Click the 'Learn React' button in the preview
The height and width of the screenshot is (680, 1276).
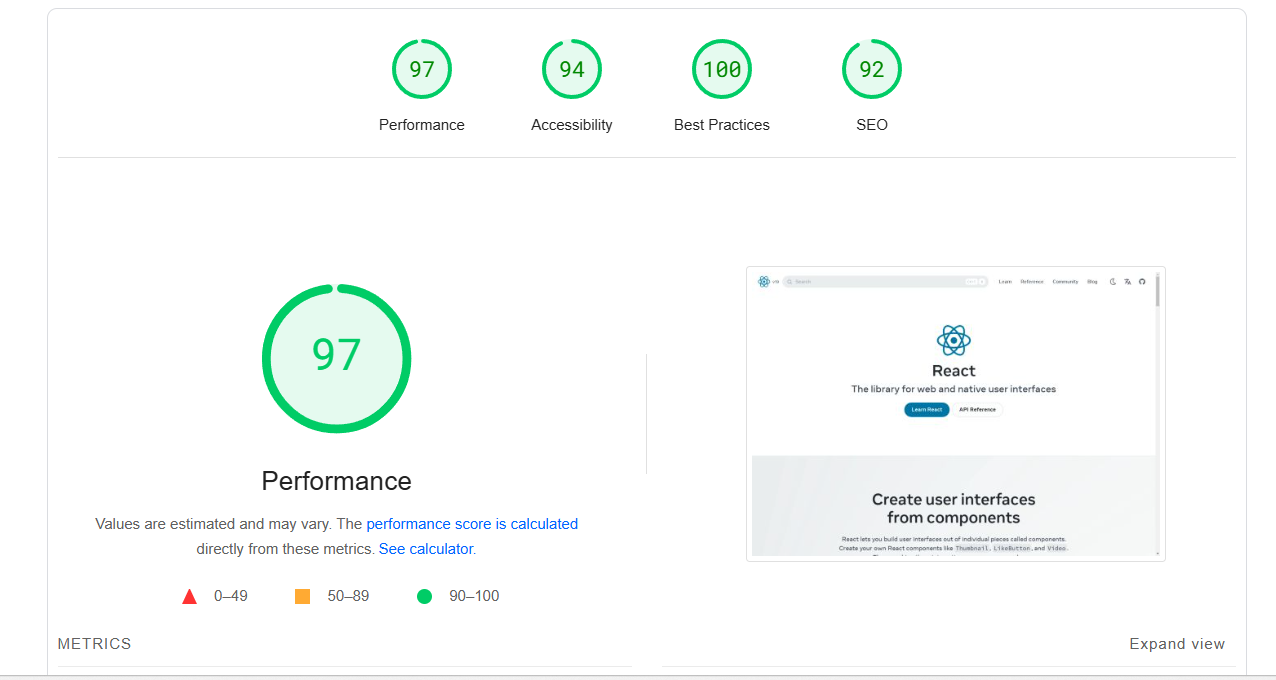coord(927,409)
